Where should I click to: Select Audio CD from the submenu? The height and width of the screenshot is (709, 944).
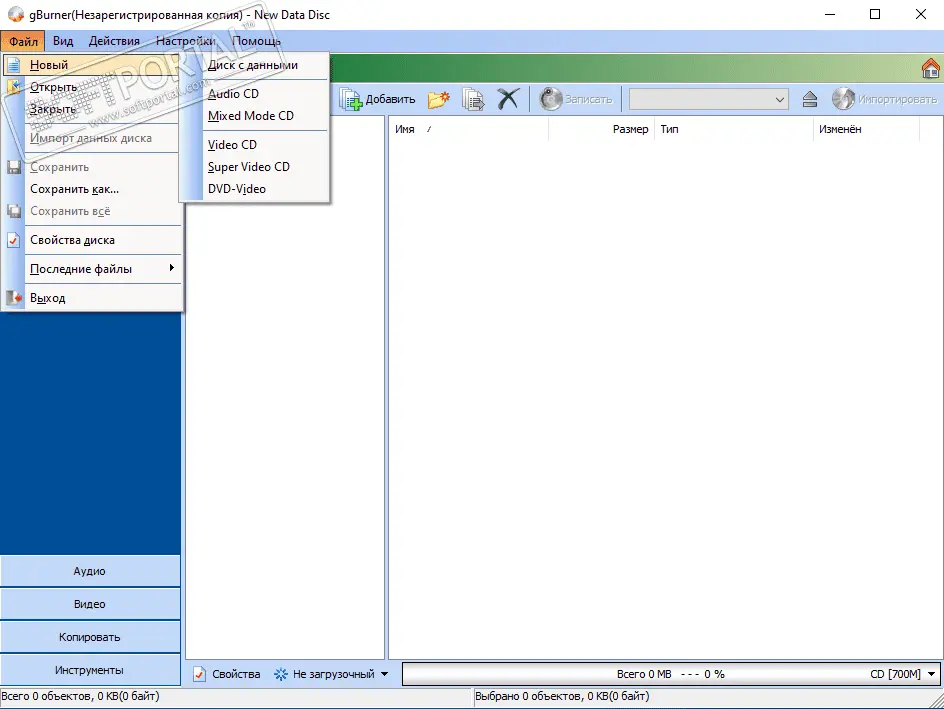(233, 94)
